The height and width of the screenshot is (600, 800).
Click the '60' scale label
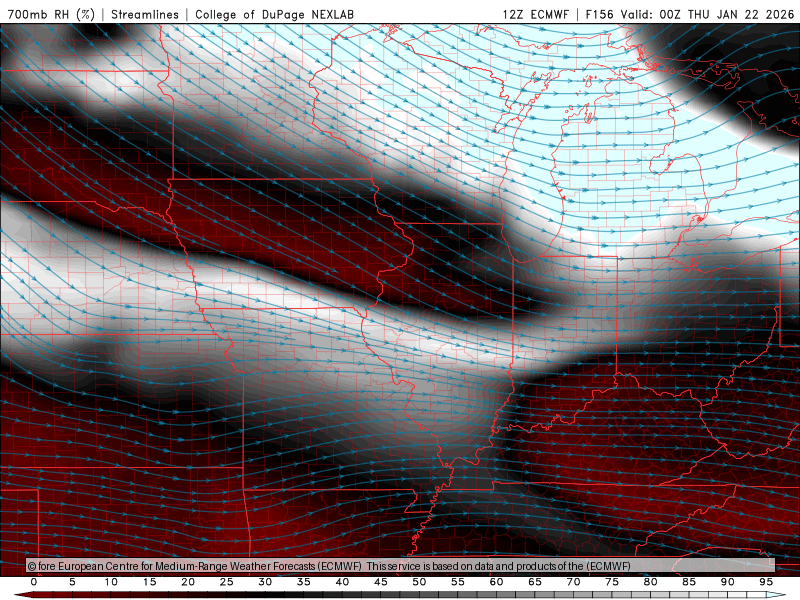coord(496,582)
